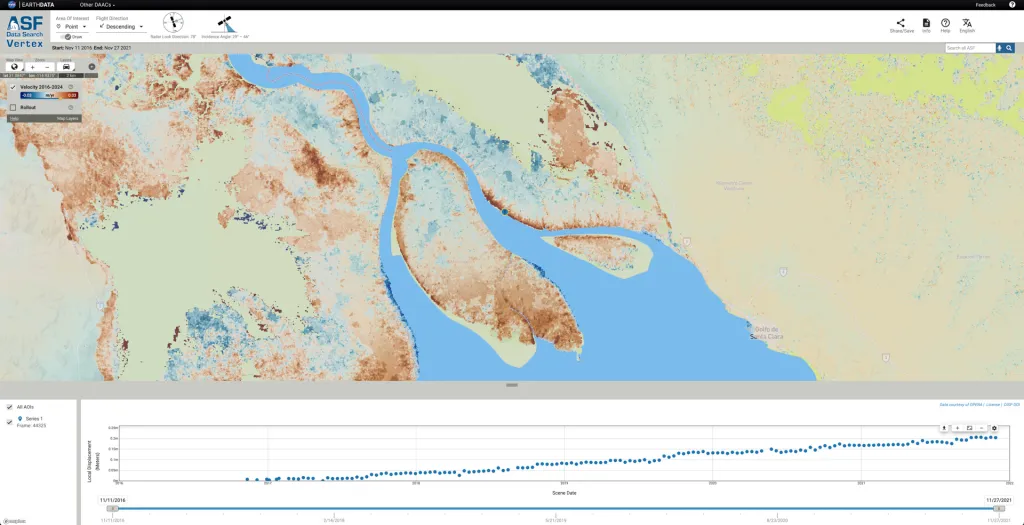
Task: Click the info icon next to Rollout
Action: [71, 107]
